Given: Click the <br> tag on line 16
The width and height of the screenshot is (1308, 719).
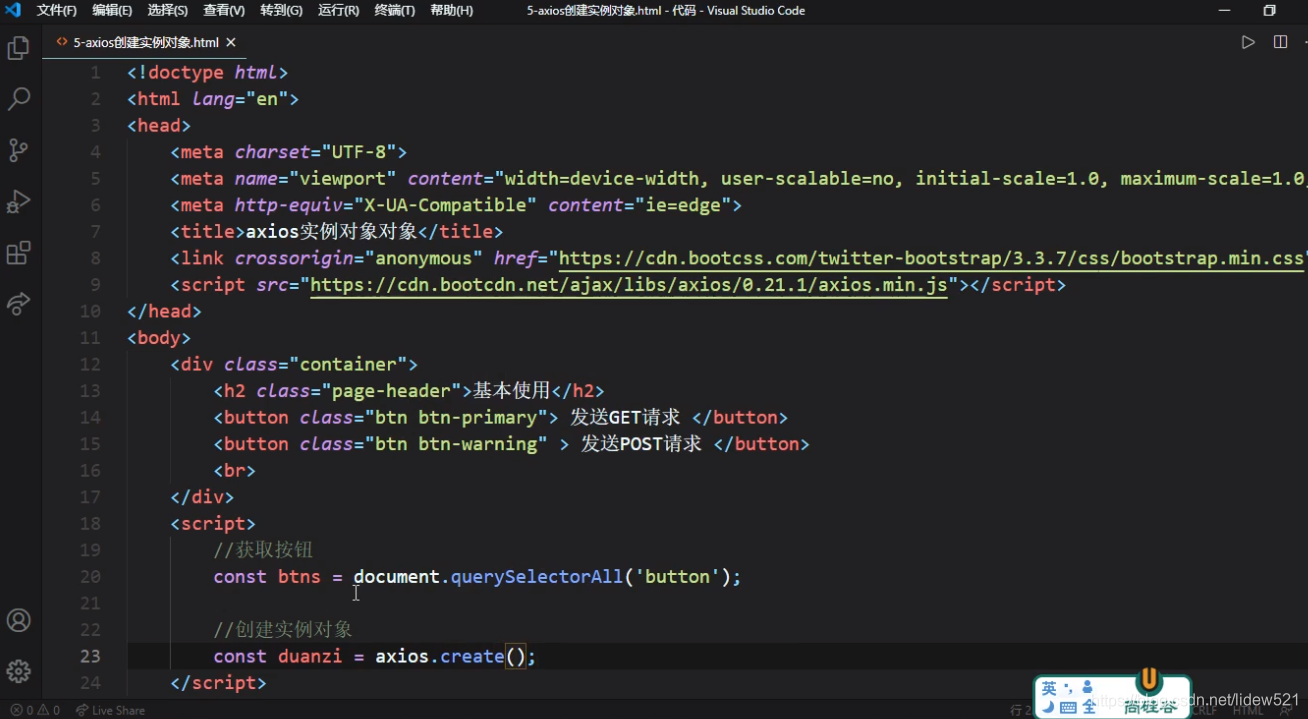Looking at the screenshot, I should 235,470.
